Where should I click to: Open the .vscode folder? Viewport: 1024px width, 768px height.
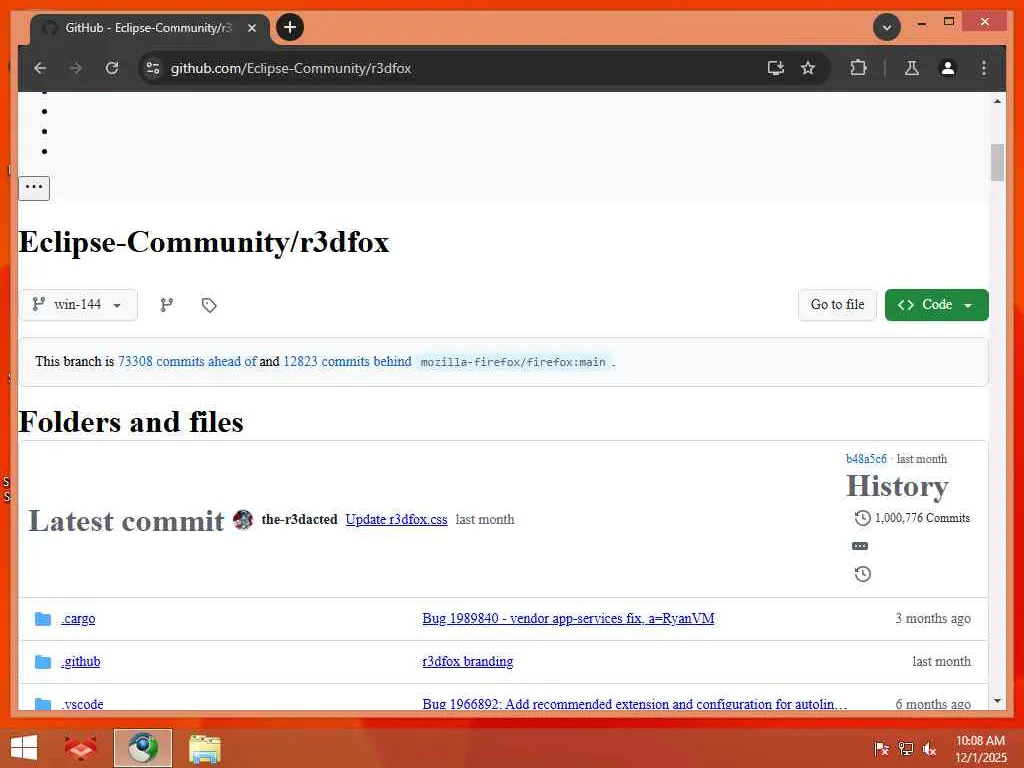pos(82,704)
